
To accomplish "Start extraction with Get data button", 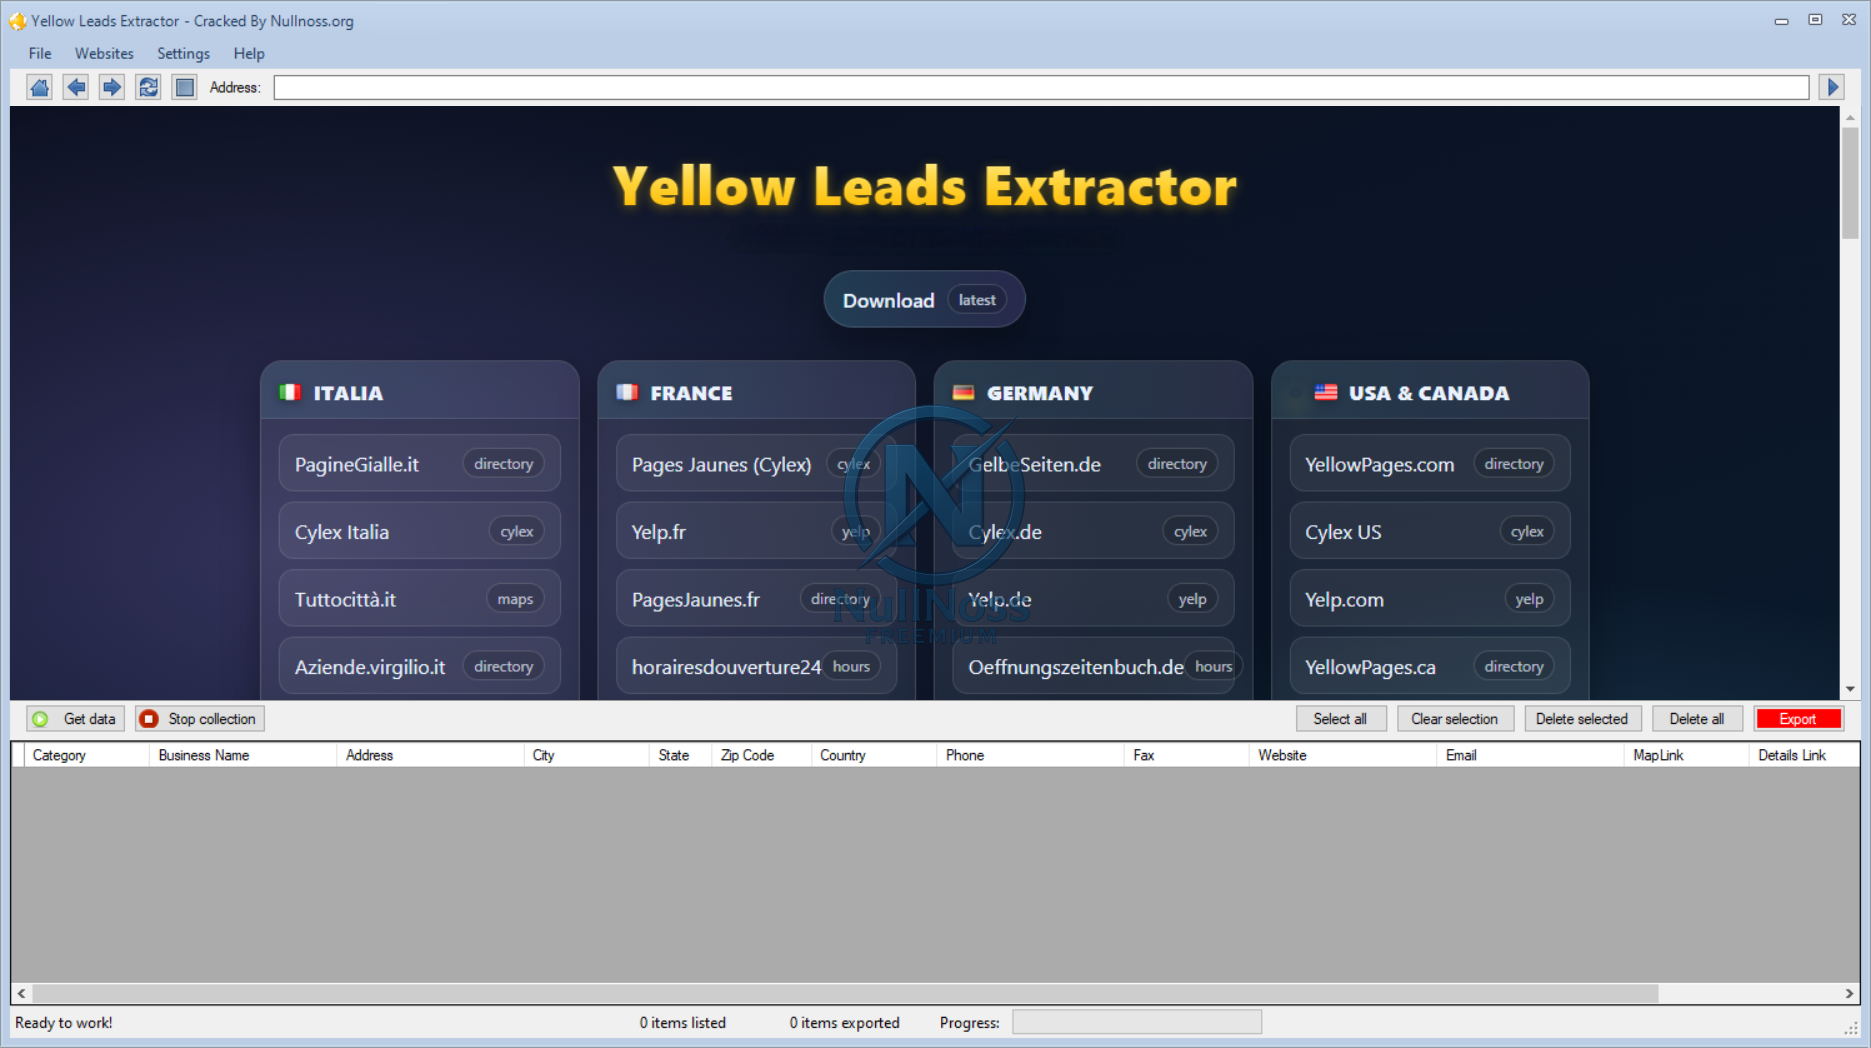I will click(76, 719).
